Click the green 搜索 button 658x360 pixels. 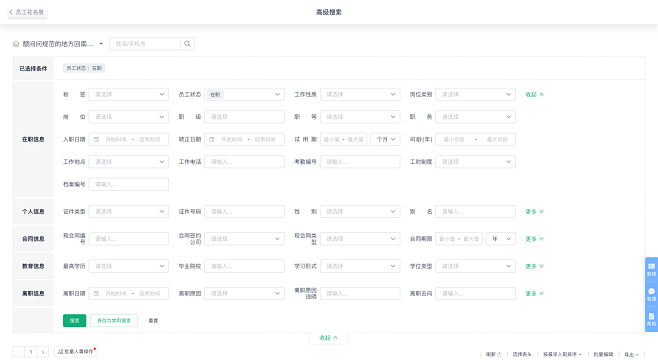(x=74, y=321)
